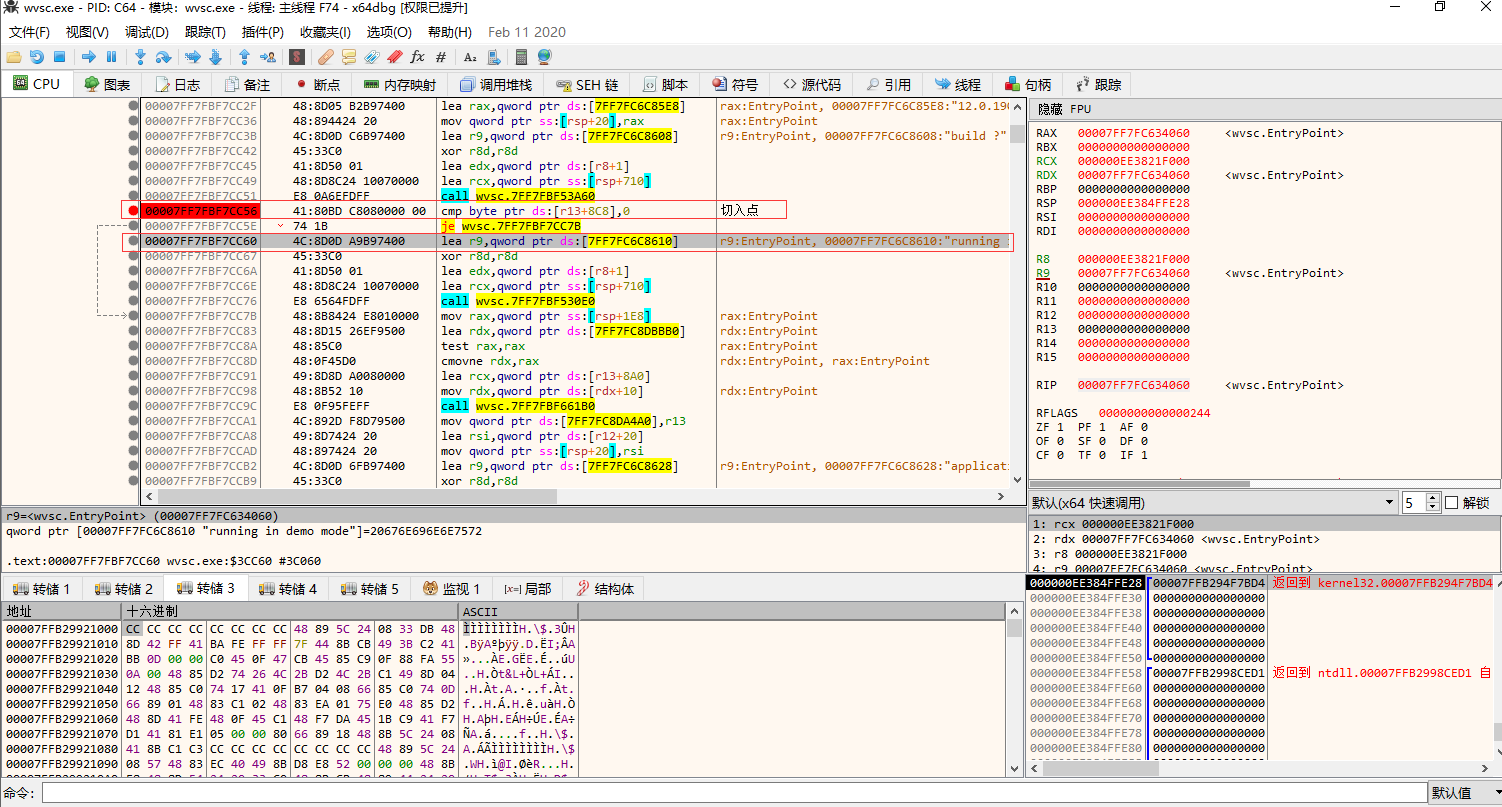
Task: Click the Open file folder icon
Action: click(x=14, y=57)
